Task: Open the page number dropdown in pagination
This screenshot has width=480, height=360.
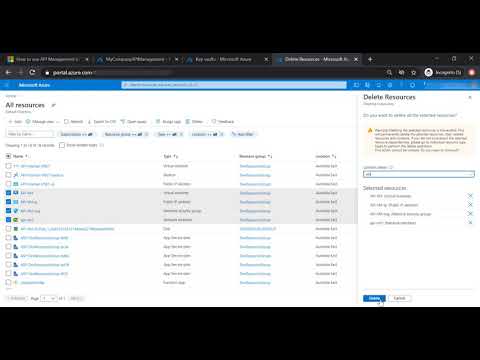Action: pyautogui.click(x=48, y=298)
